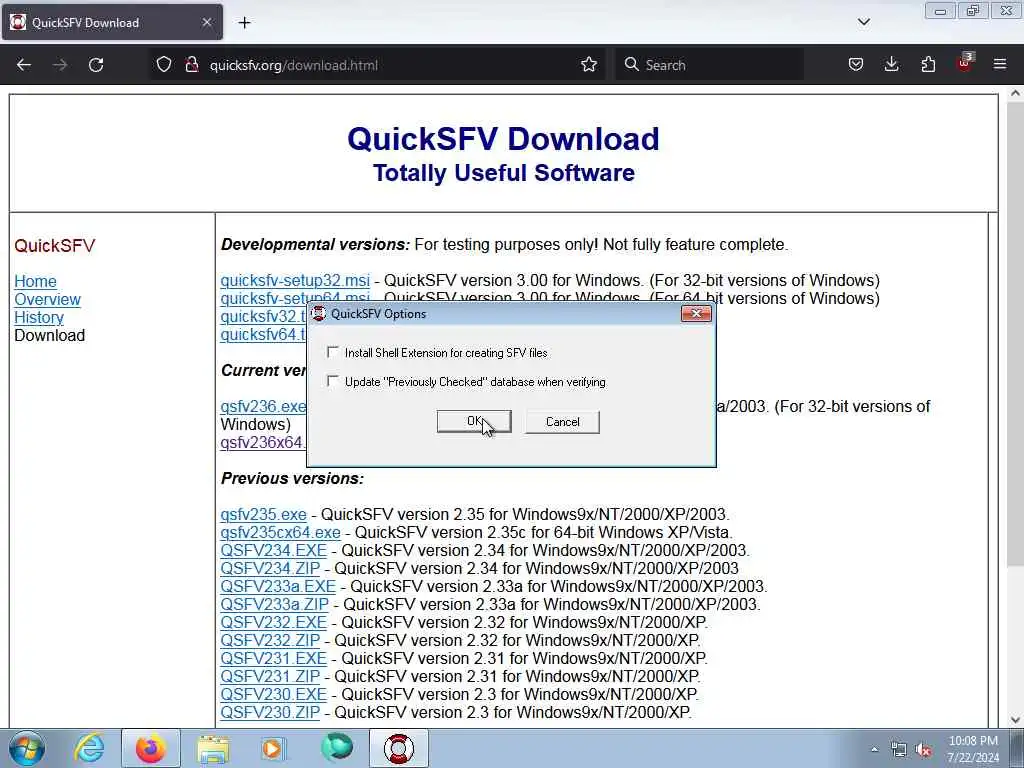Viewport: 1024px width, 768px height.
Task: Open the History sidebar link
Action: (39, 317)
